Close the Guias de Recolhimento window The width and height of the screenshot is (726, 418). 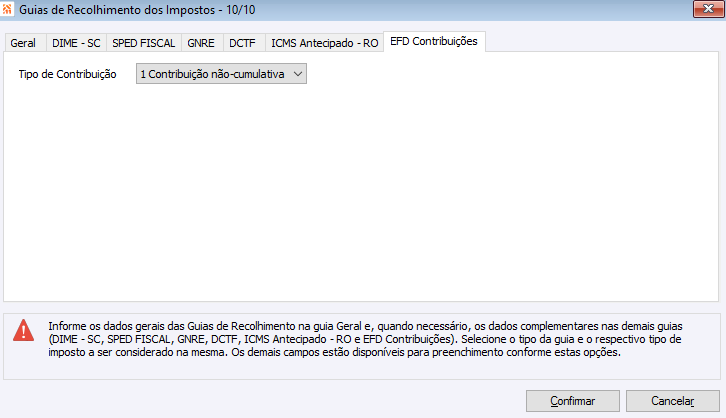(708, 8)
